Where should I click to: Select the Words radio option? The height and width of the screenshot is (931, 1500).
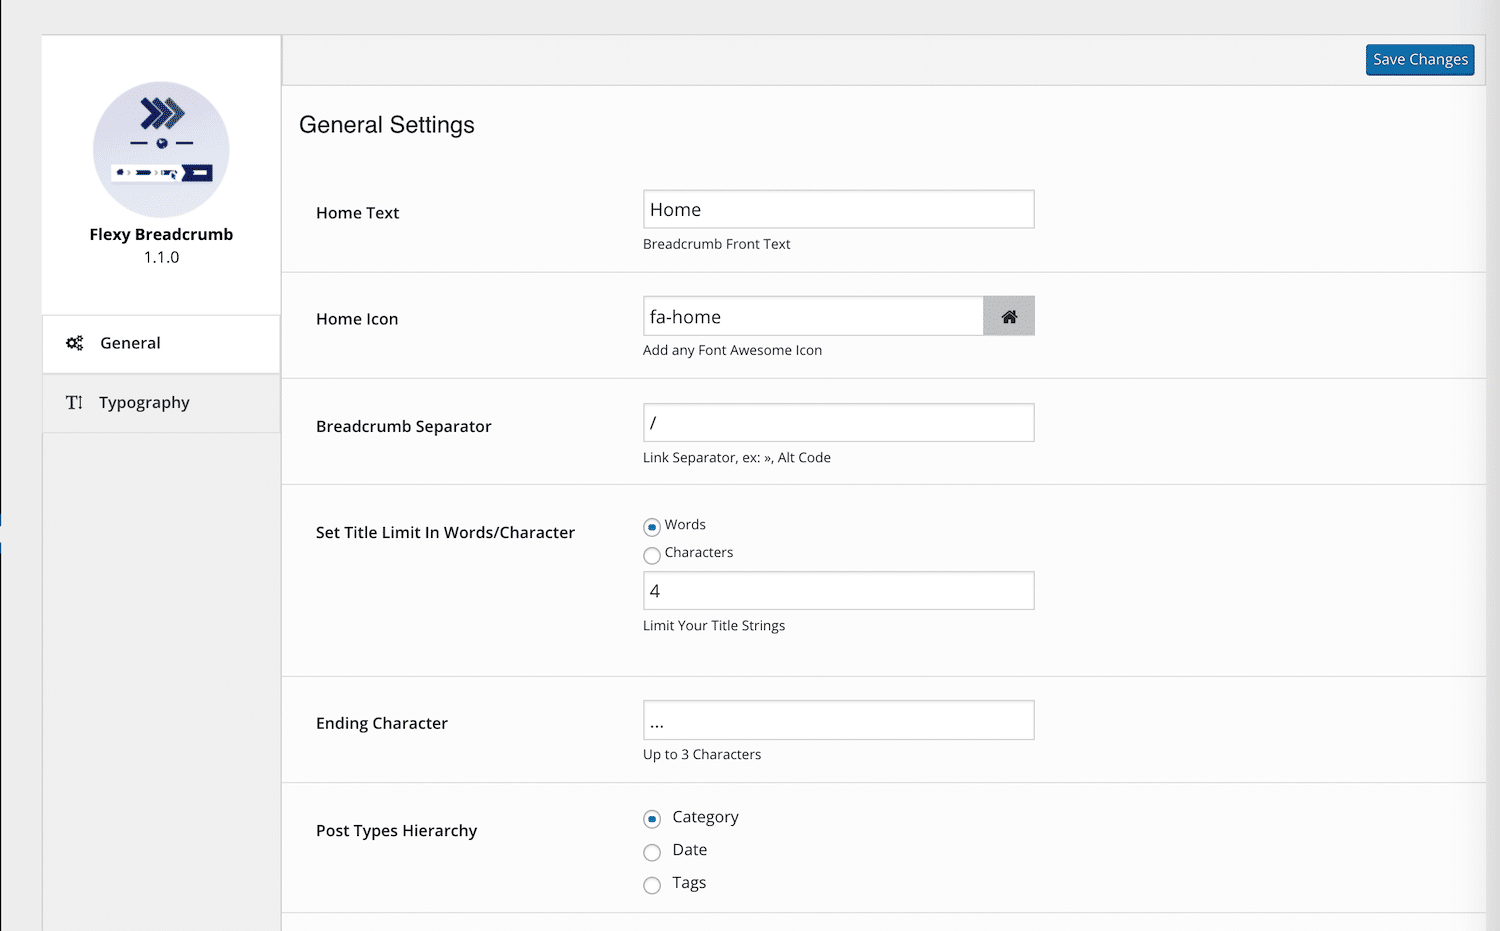(x=652, y=527)
